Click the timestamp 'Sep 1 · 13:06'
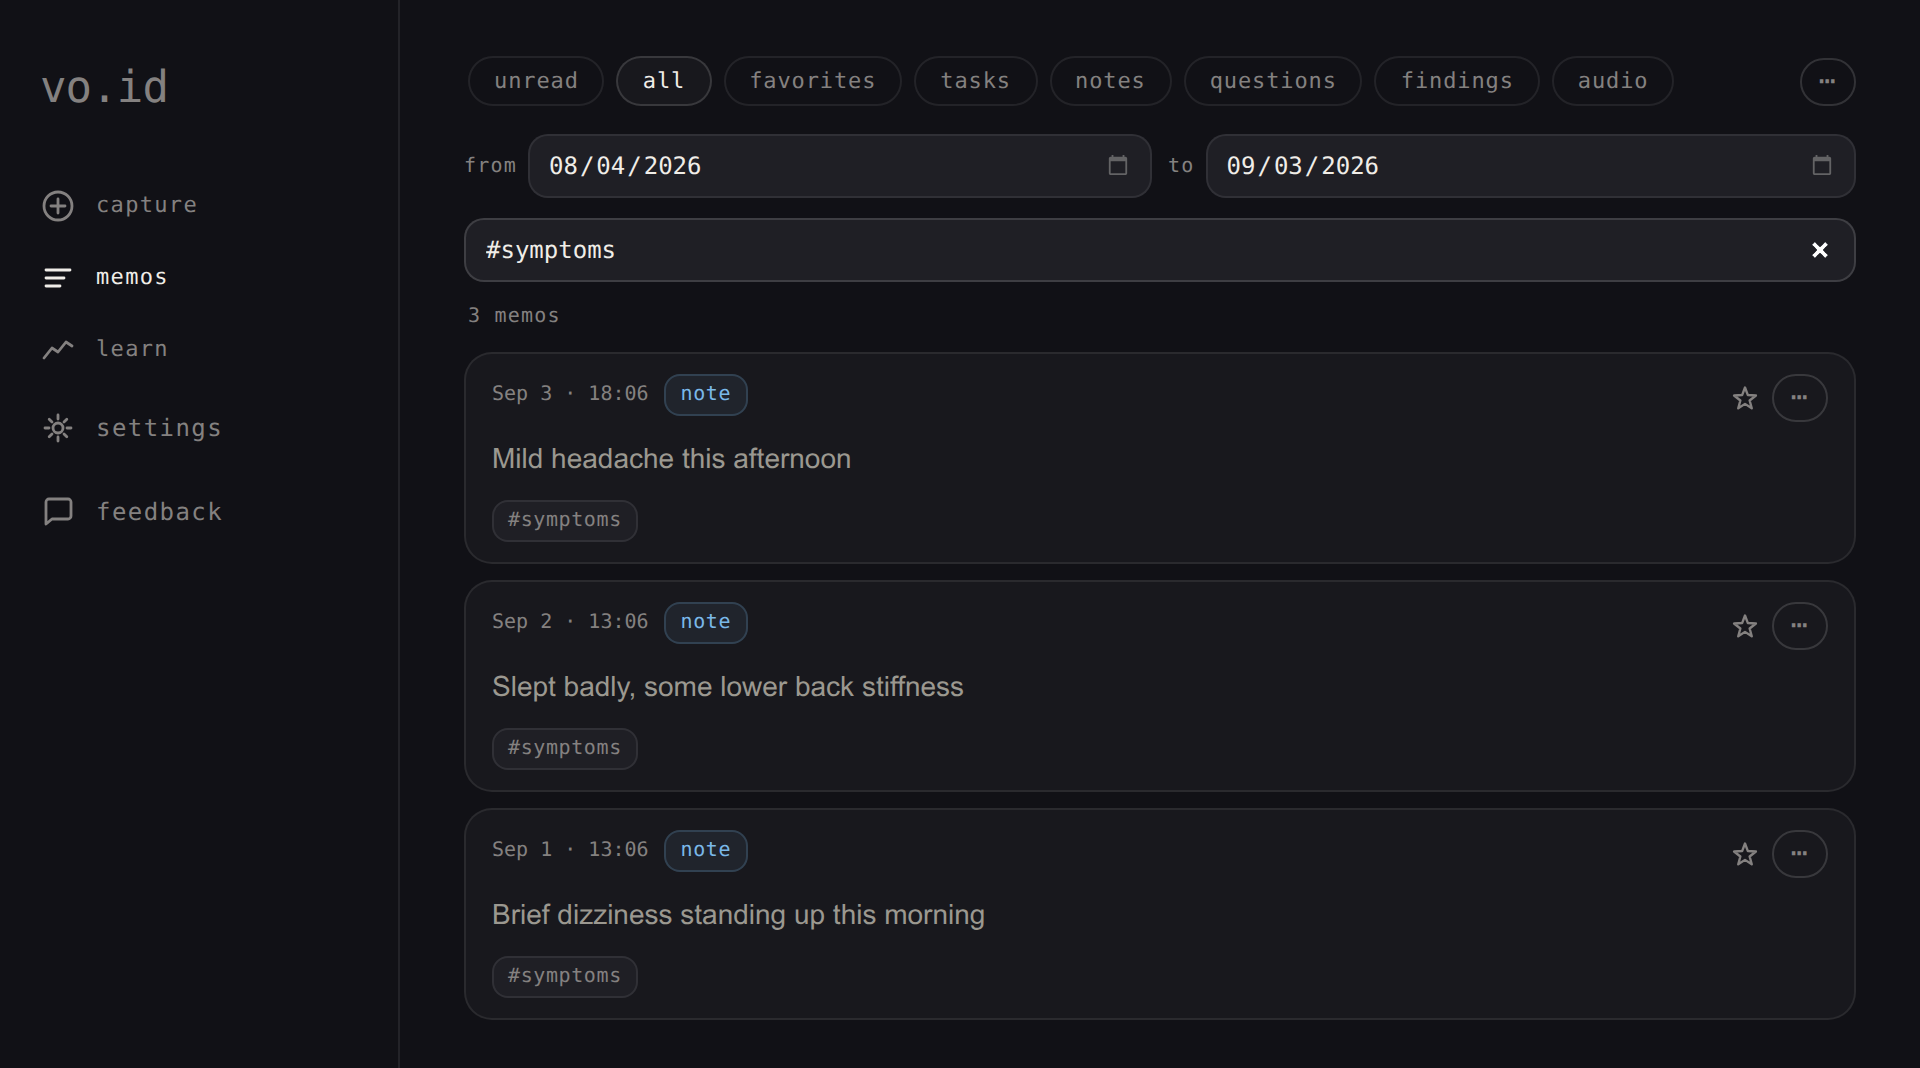1920x1068 pixels. 570,850
